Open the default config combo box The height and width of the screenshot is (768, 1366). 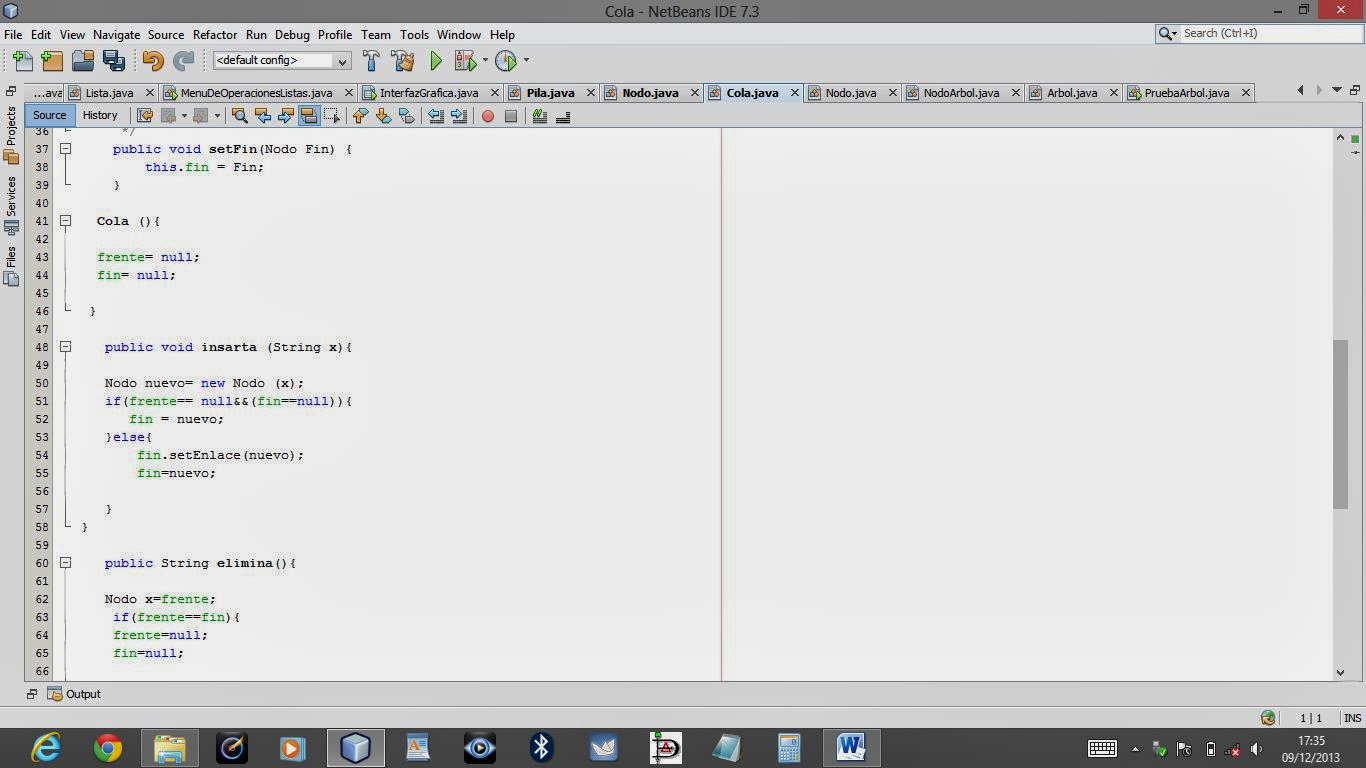(x=281, y=61)
